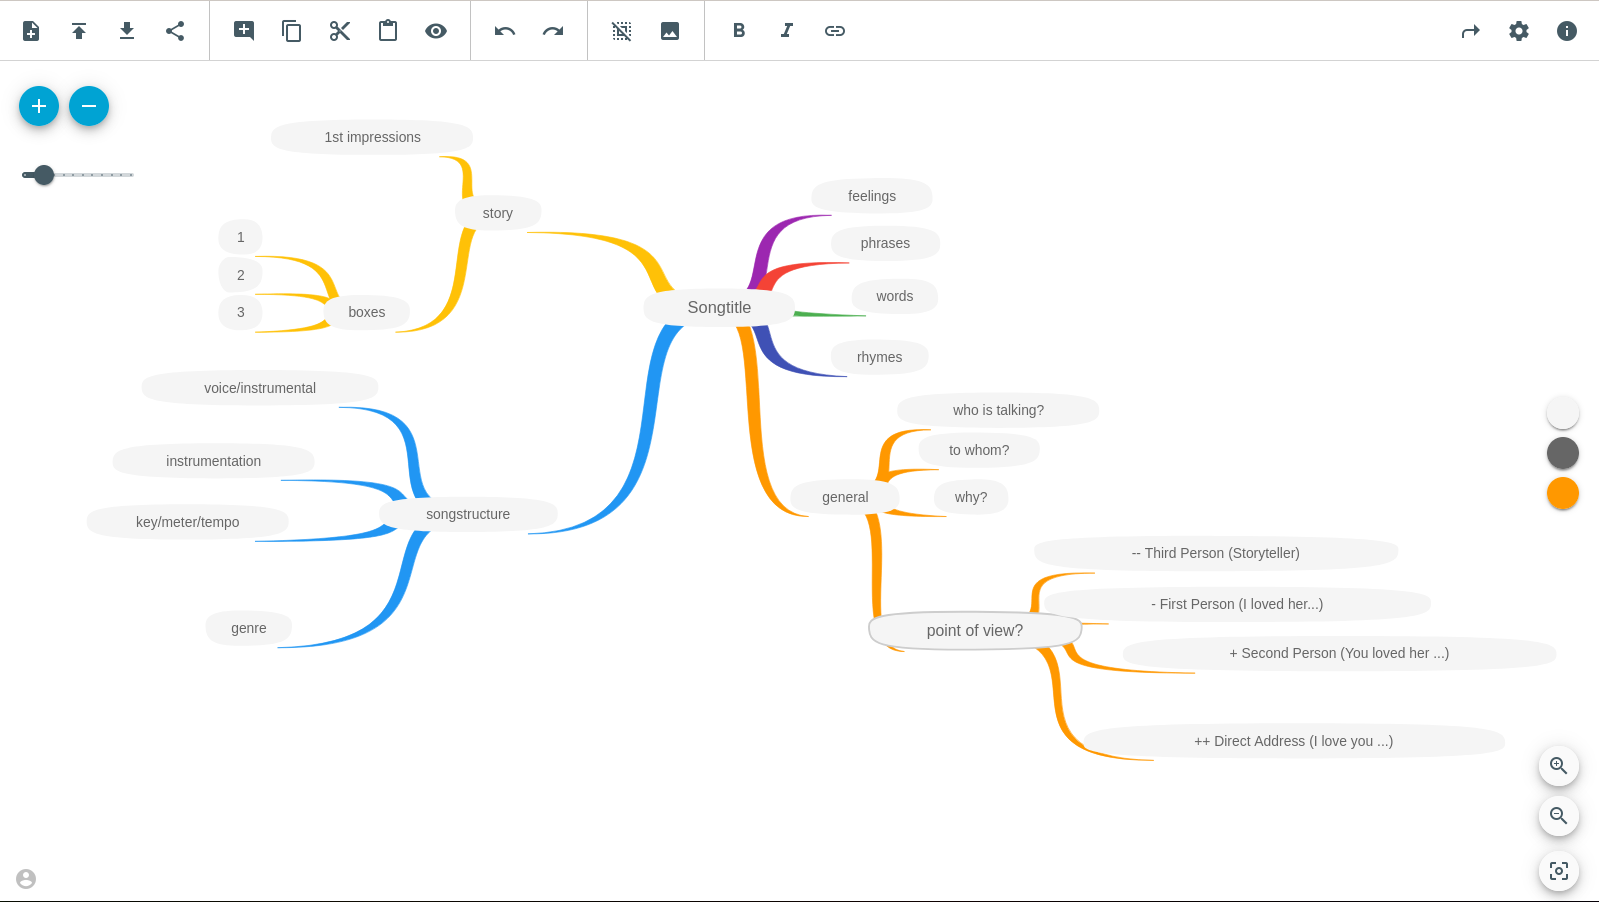Paste node with clipboard icon

pyautogui.click(x=388, y=31)
